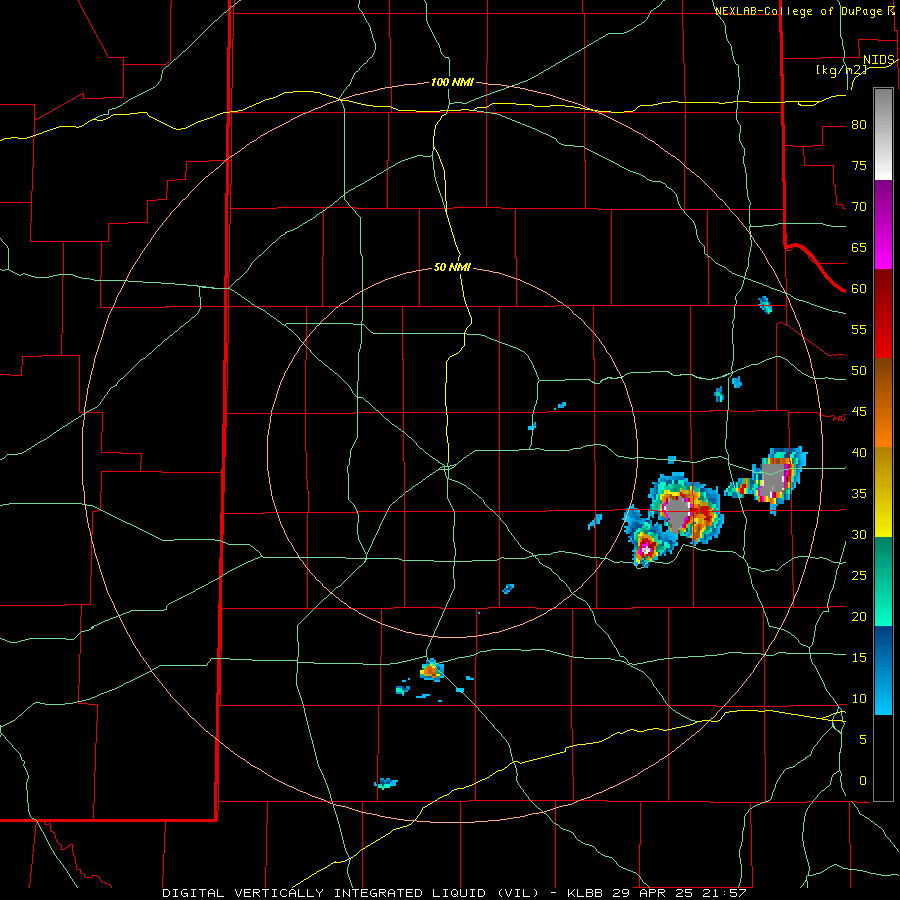
Task: Pick the brown-orange segment of the color bar
Action: pos(883,403)
